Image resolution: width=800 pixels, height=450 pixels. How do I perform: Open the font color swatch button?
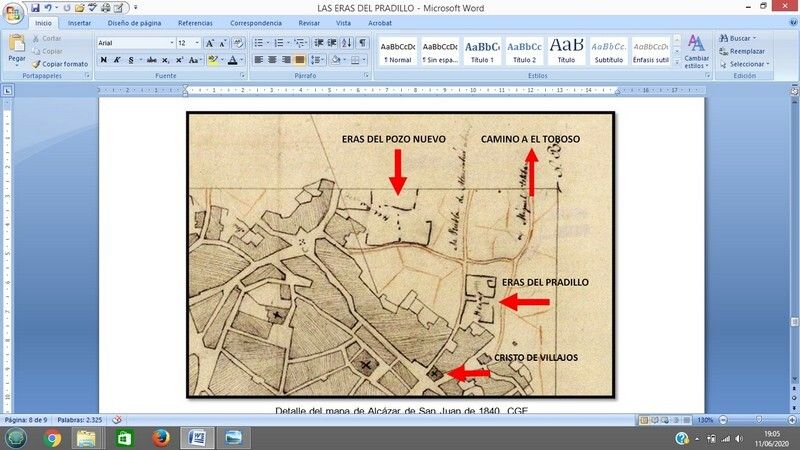(232, 60)
